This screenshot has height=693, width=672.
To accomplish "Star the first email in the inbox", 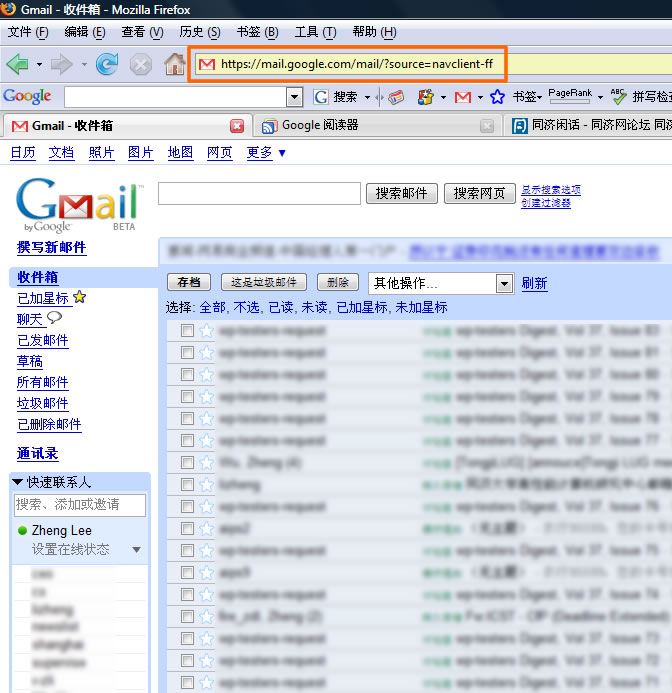I will [206, 330].
